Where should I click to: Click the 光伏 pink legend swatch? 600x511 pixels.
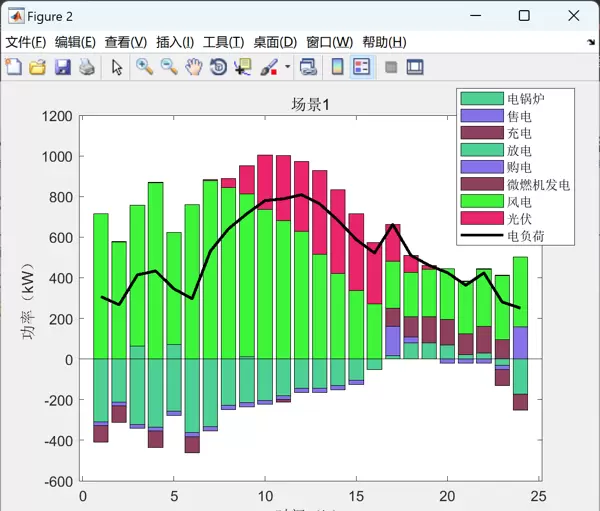point(481,219)
